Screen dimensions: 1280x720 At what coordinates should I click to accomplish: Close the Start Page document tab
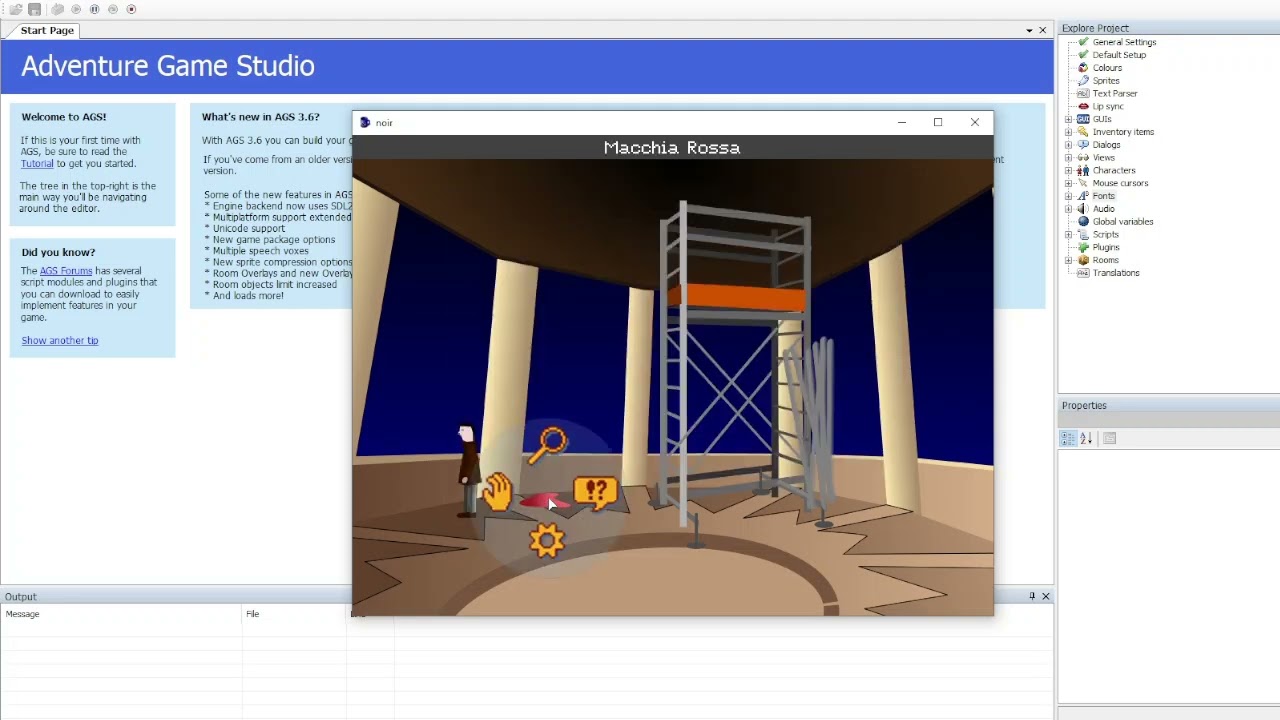(x=1043, y=31)
